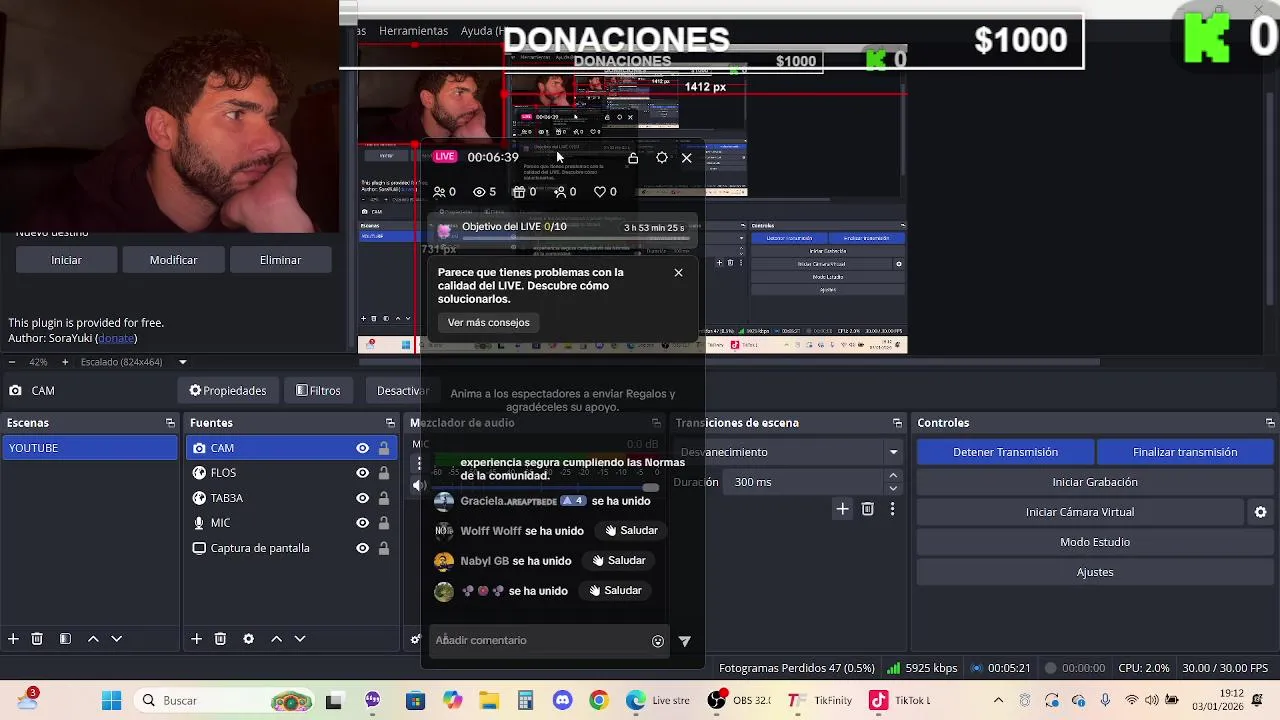This screenshot has width=1280, height=720.
Task: Click Iniciar Grabación button
Action: pyautogui.click(x=1095, y=482)
